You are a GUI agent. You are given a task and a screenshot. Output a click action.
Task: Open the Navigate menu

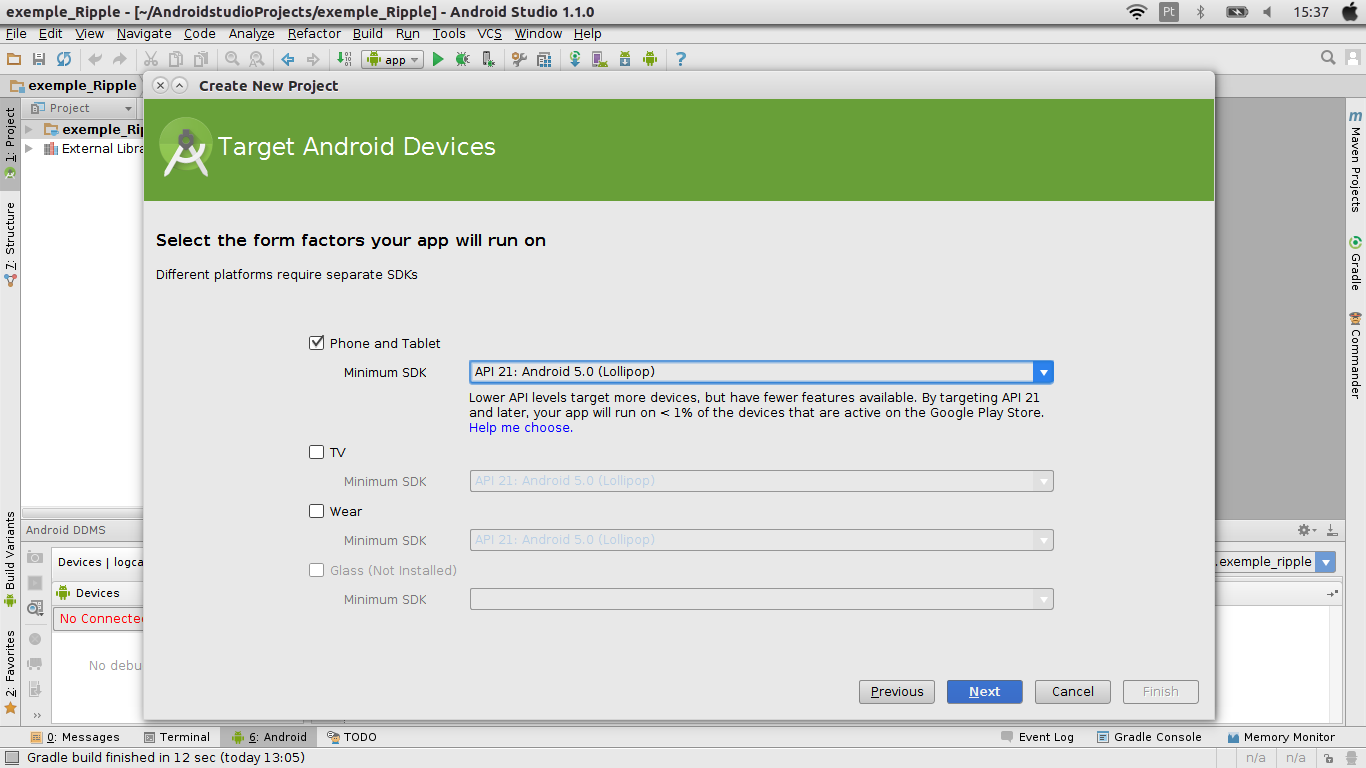[x=144, y=33]
